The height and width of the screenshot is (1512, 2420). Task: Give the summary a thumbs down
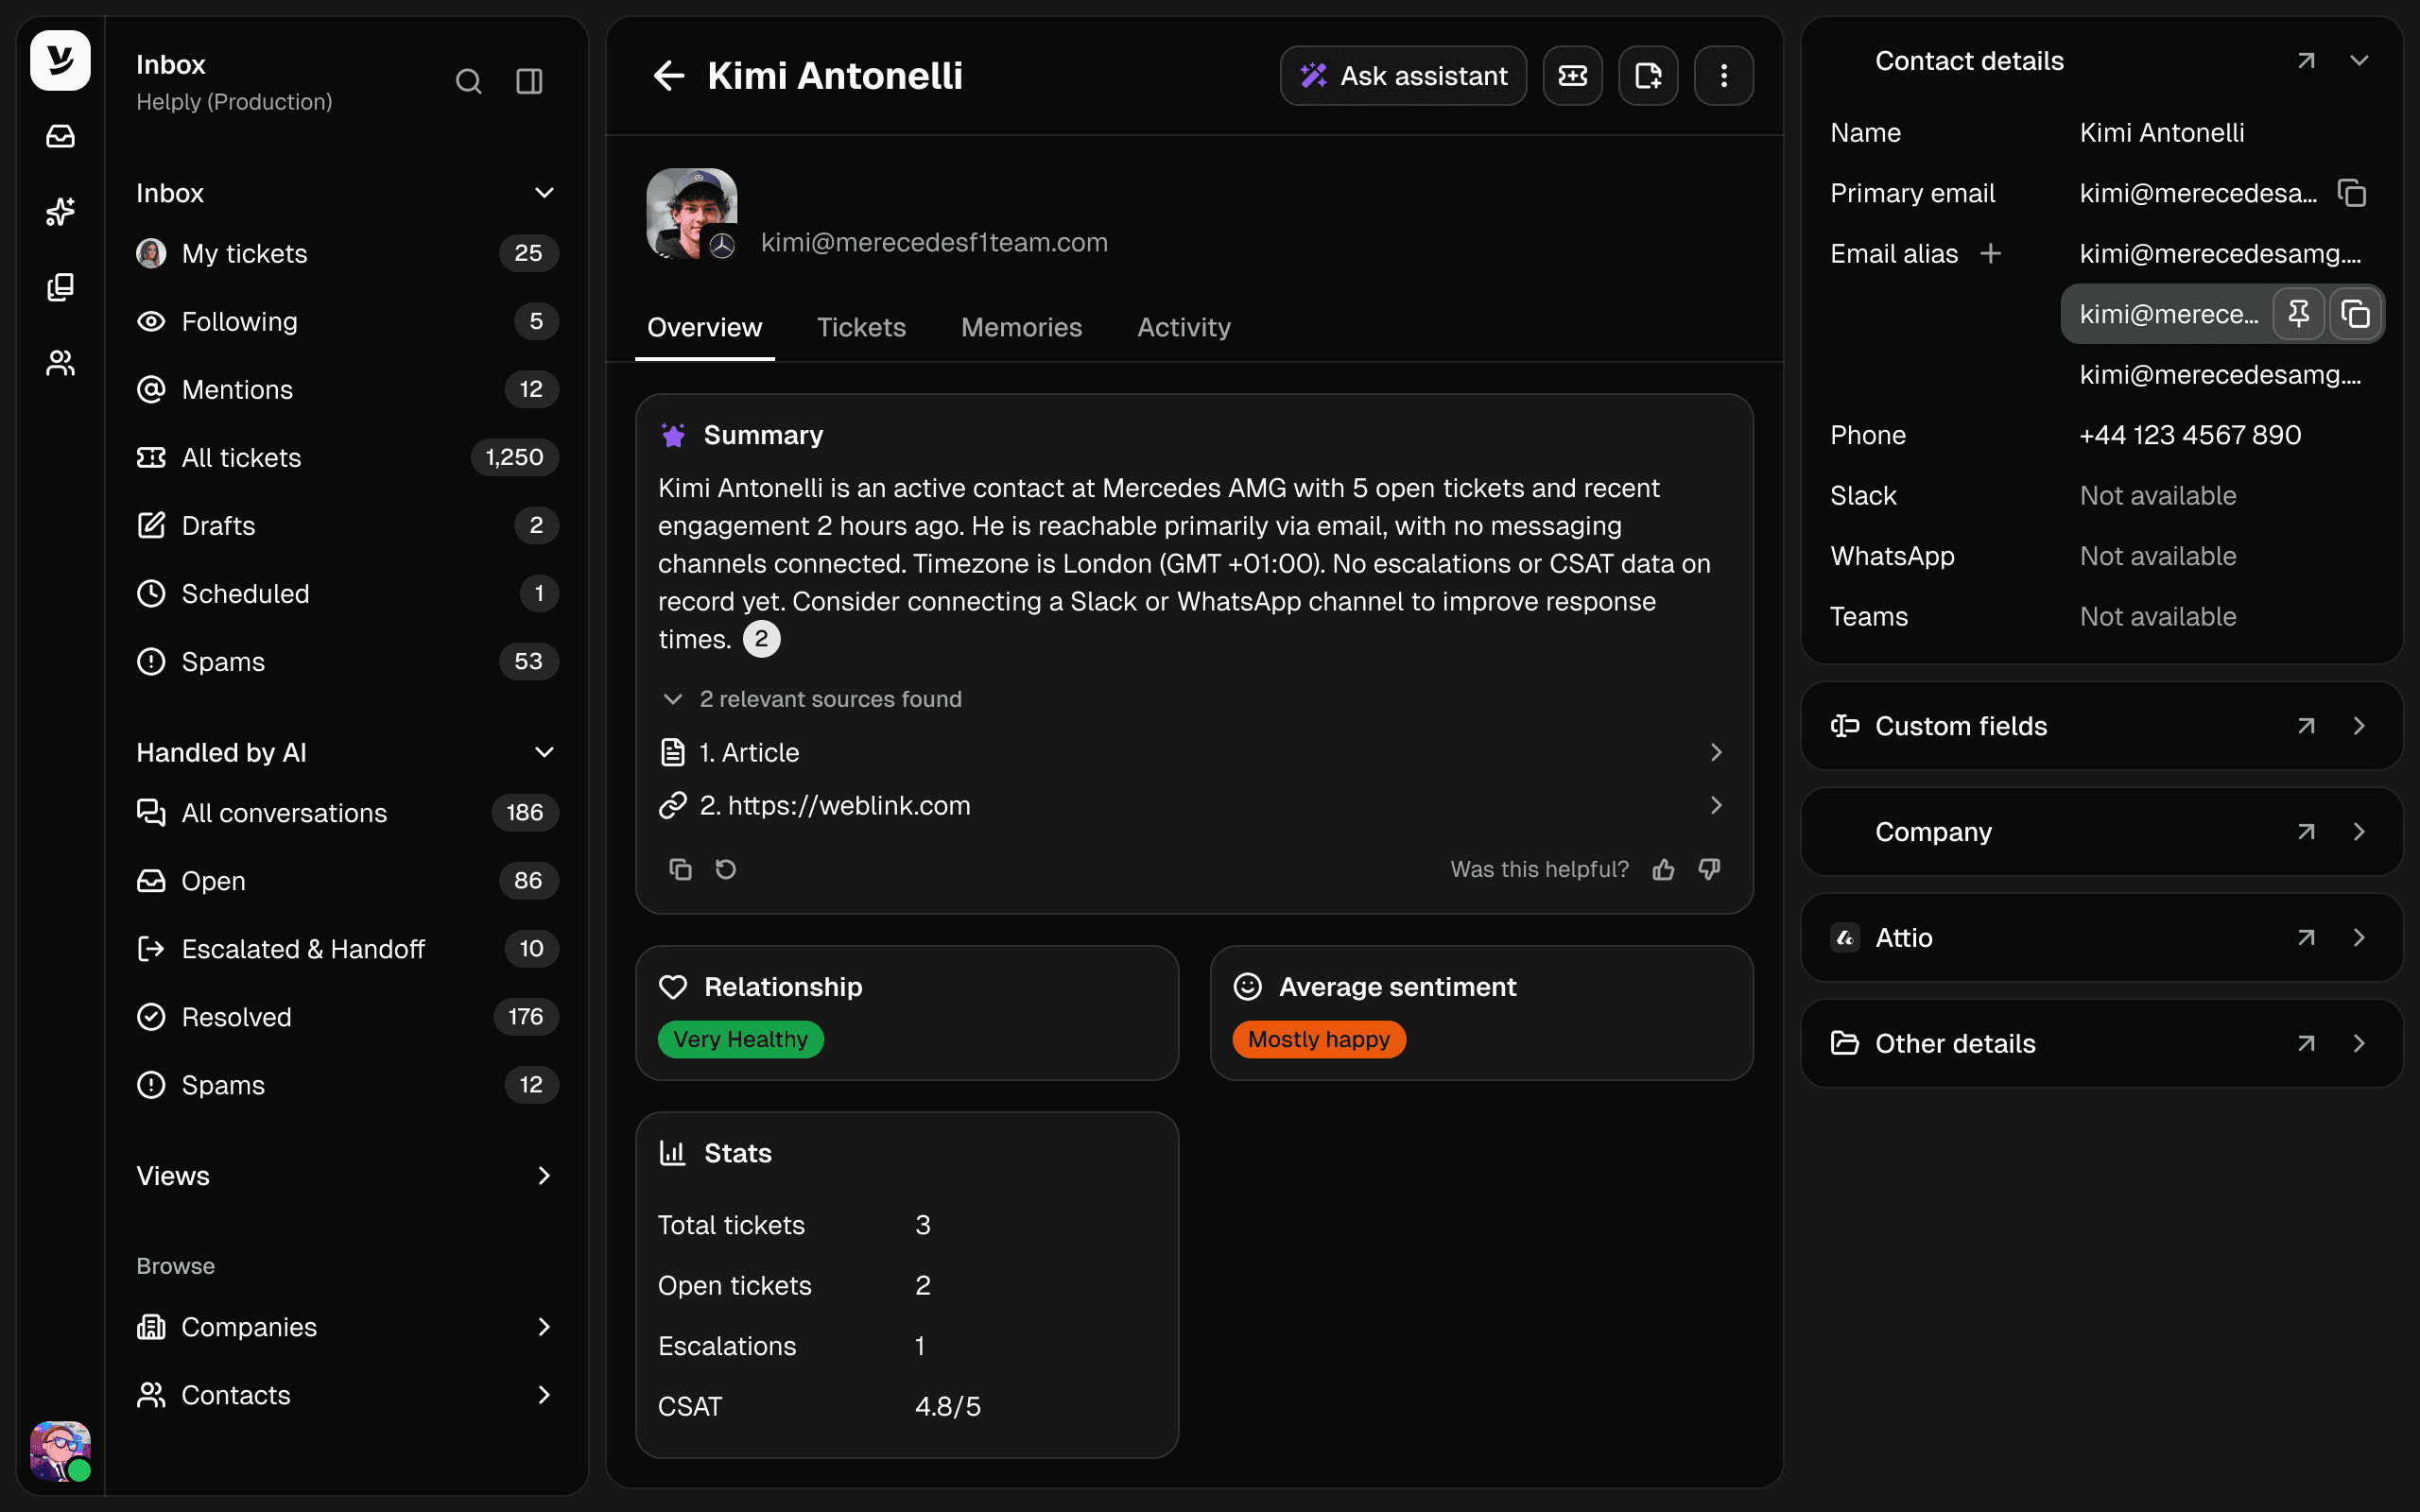1710,869
